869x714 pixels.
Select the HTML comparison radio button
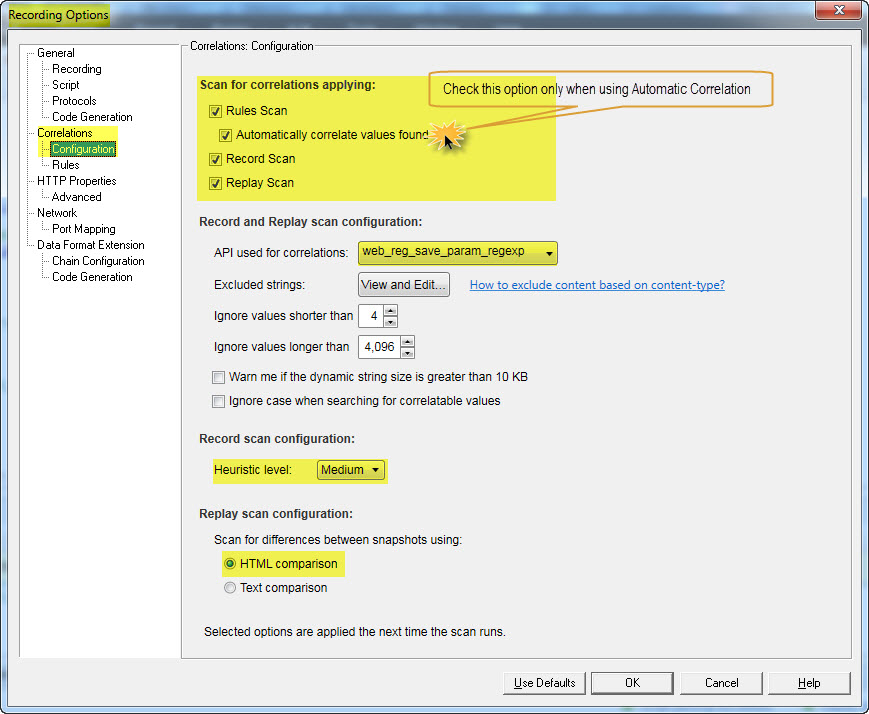230,564
